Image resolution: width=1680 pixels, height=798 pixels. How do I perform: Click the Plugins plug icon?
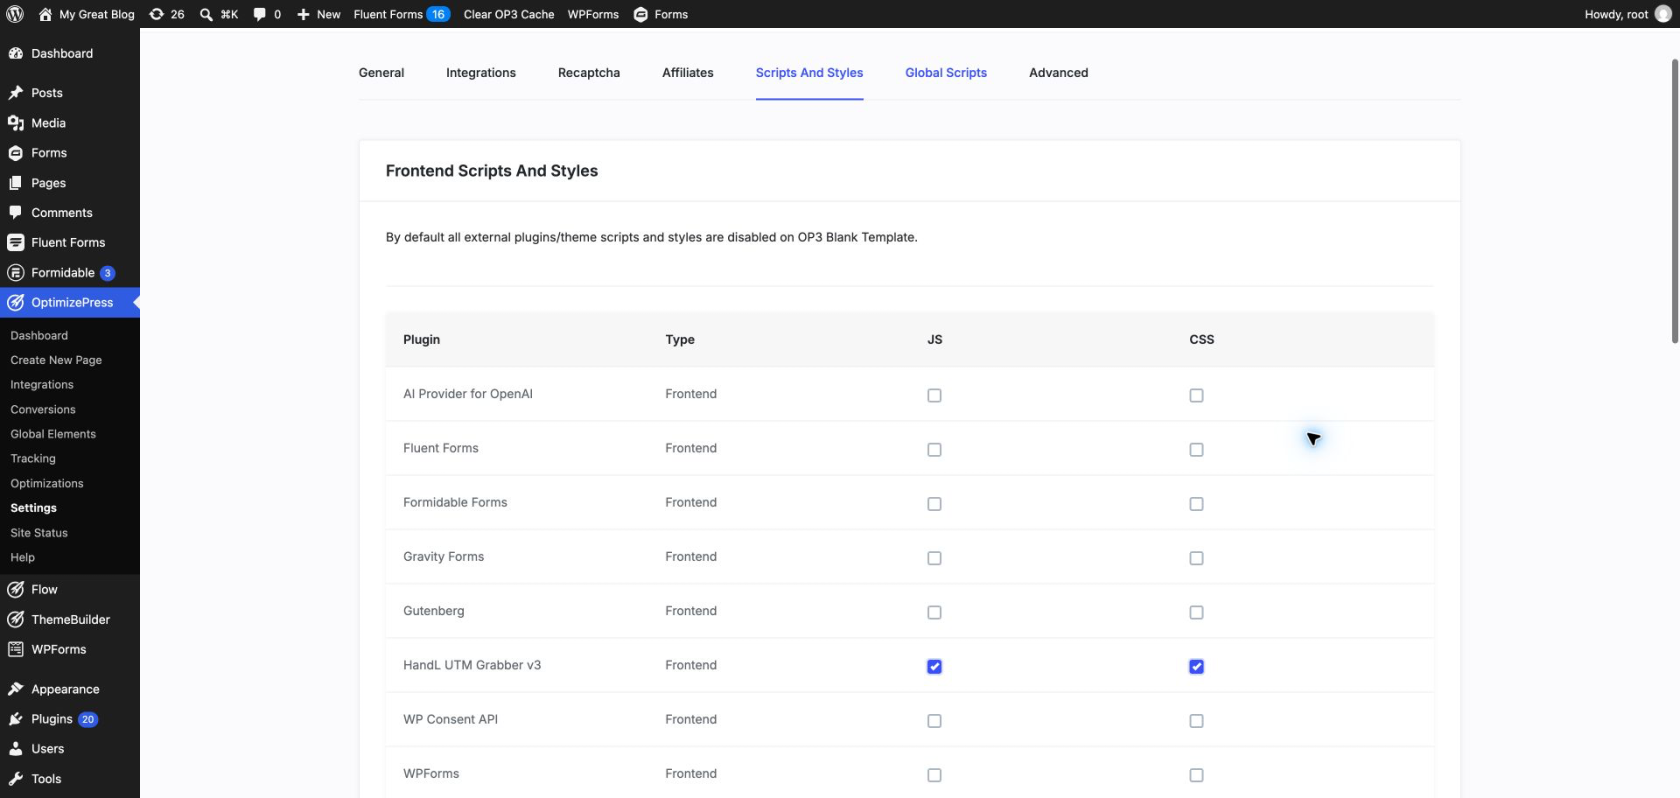coord(16,719)
